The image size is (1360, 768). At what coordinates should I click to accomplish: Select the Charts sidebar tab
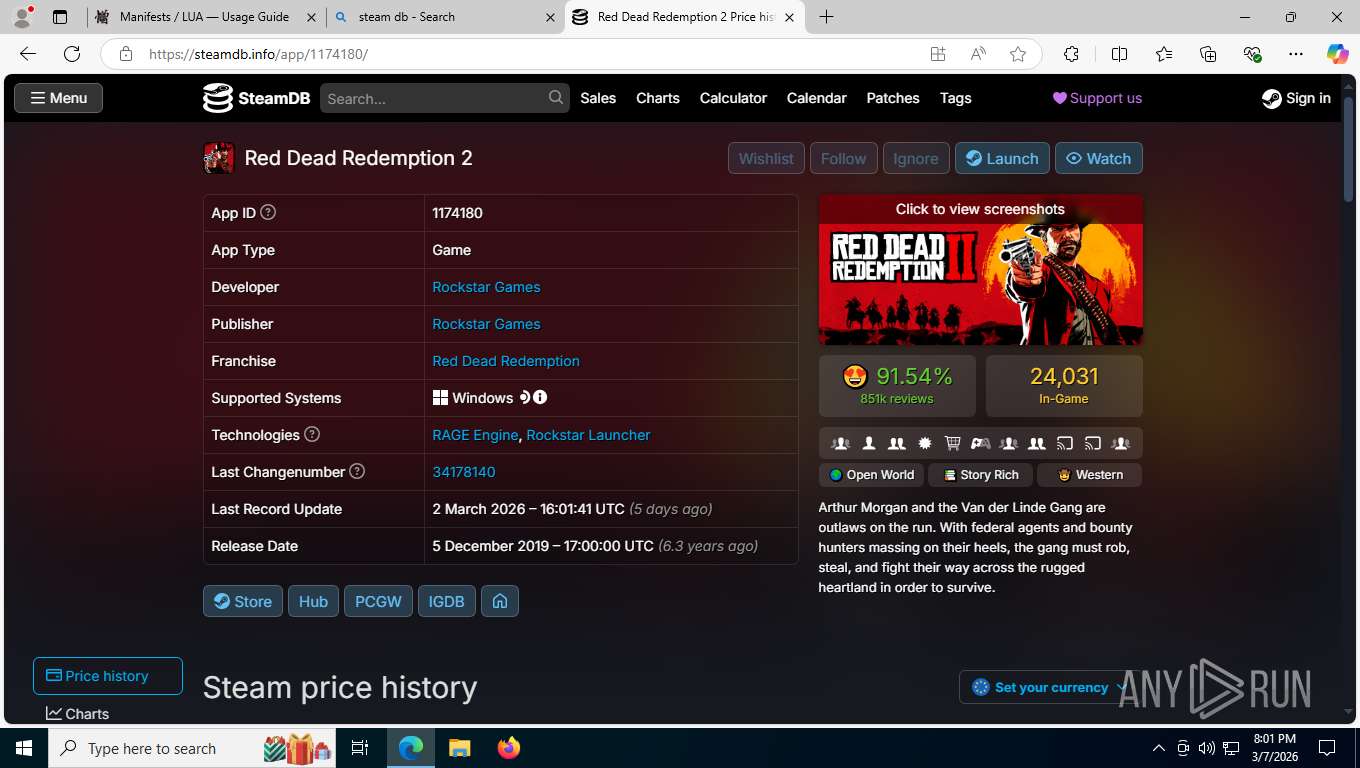pyautogui.click(x=78, y=713)
